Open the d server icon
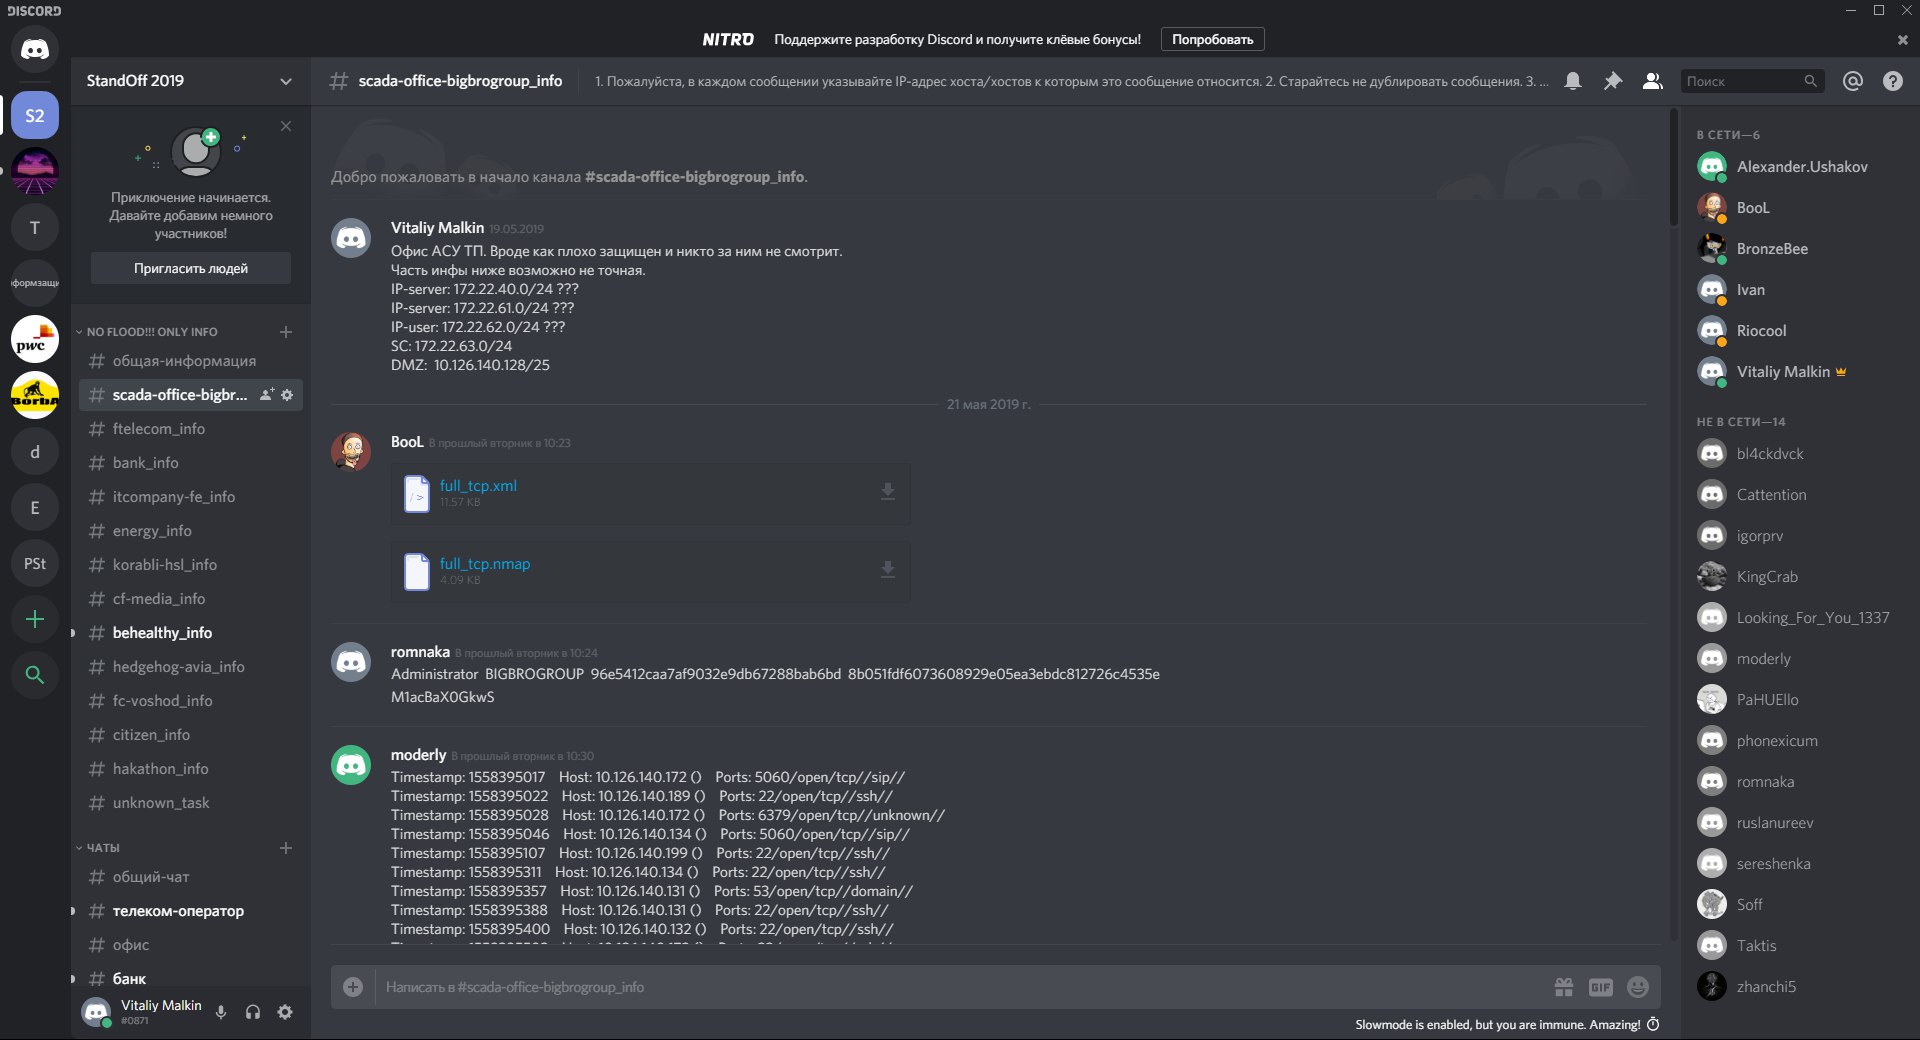 35,452
